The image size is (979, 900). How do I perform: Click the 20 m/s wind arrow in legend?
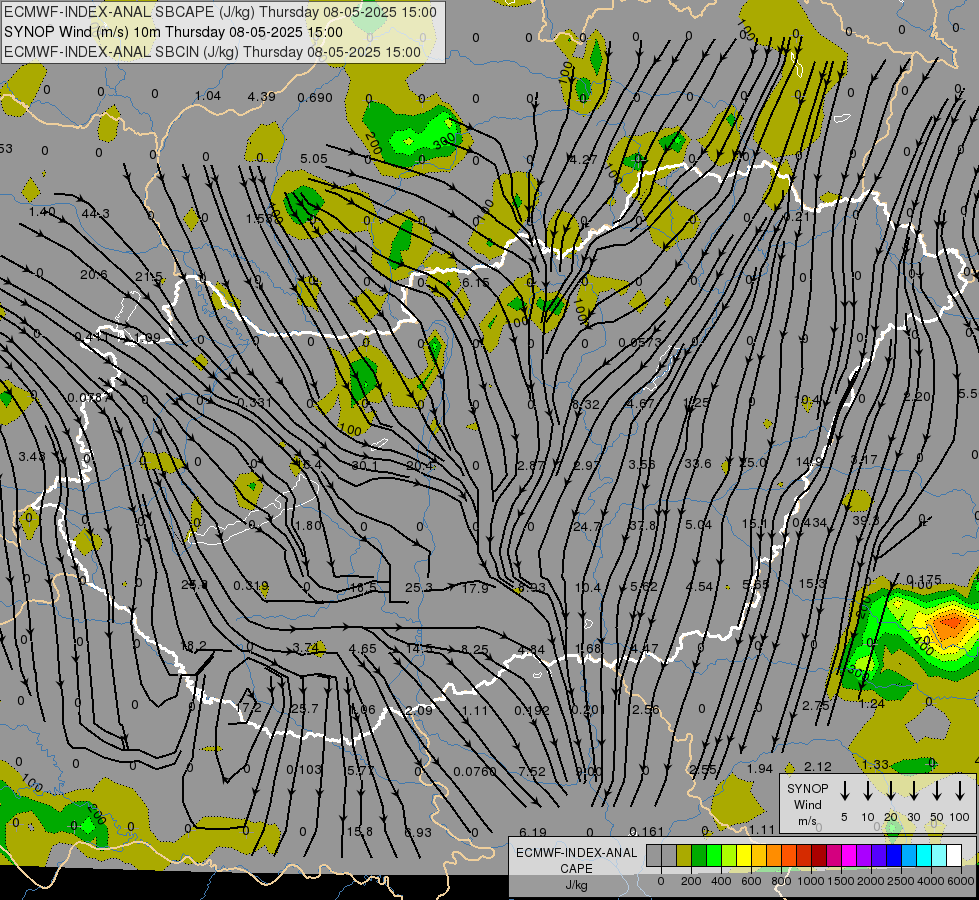[x=891, y=791]
